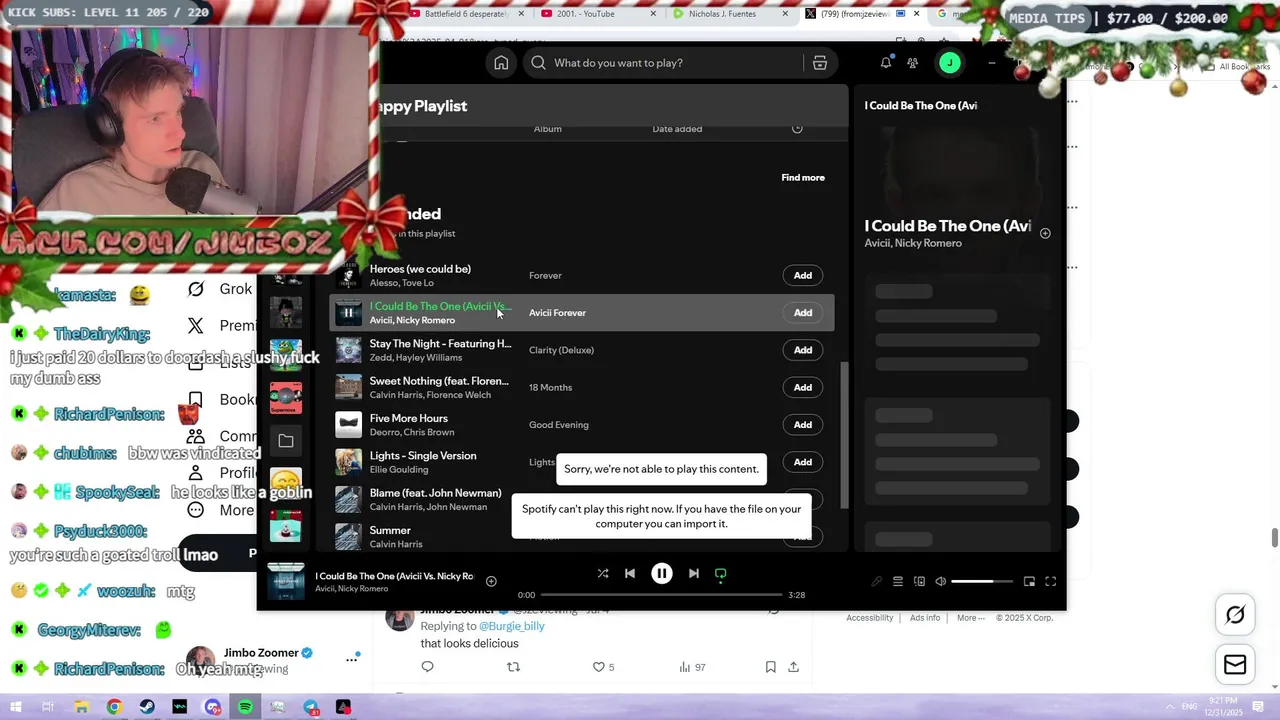Click 'Sweet Nothing' album art thumbnail

pyautogui.click(x=348, y=387)
